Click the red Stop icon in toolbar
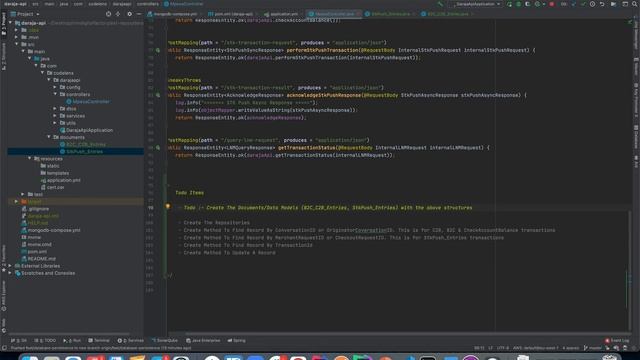Viewport: 640px width, 360px height. [552, 4]
